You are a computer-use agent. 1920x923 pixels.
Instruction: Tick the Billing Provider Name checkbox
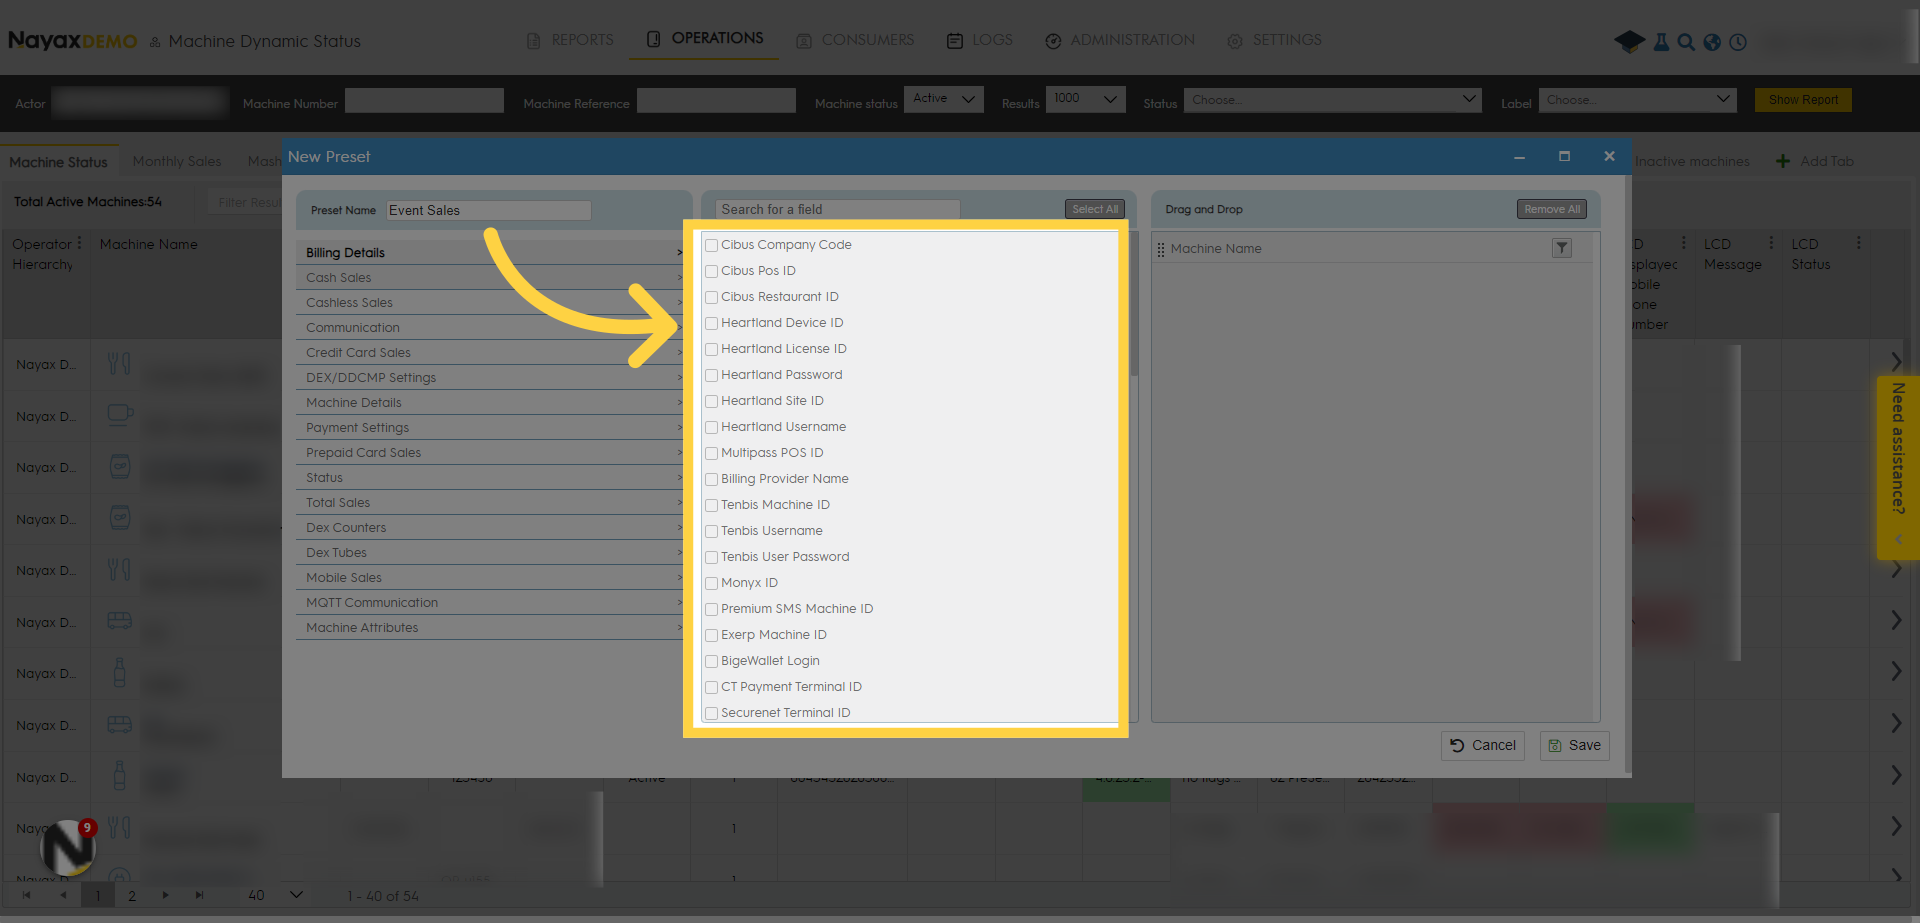tap(711, 479)
